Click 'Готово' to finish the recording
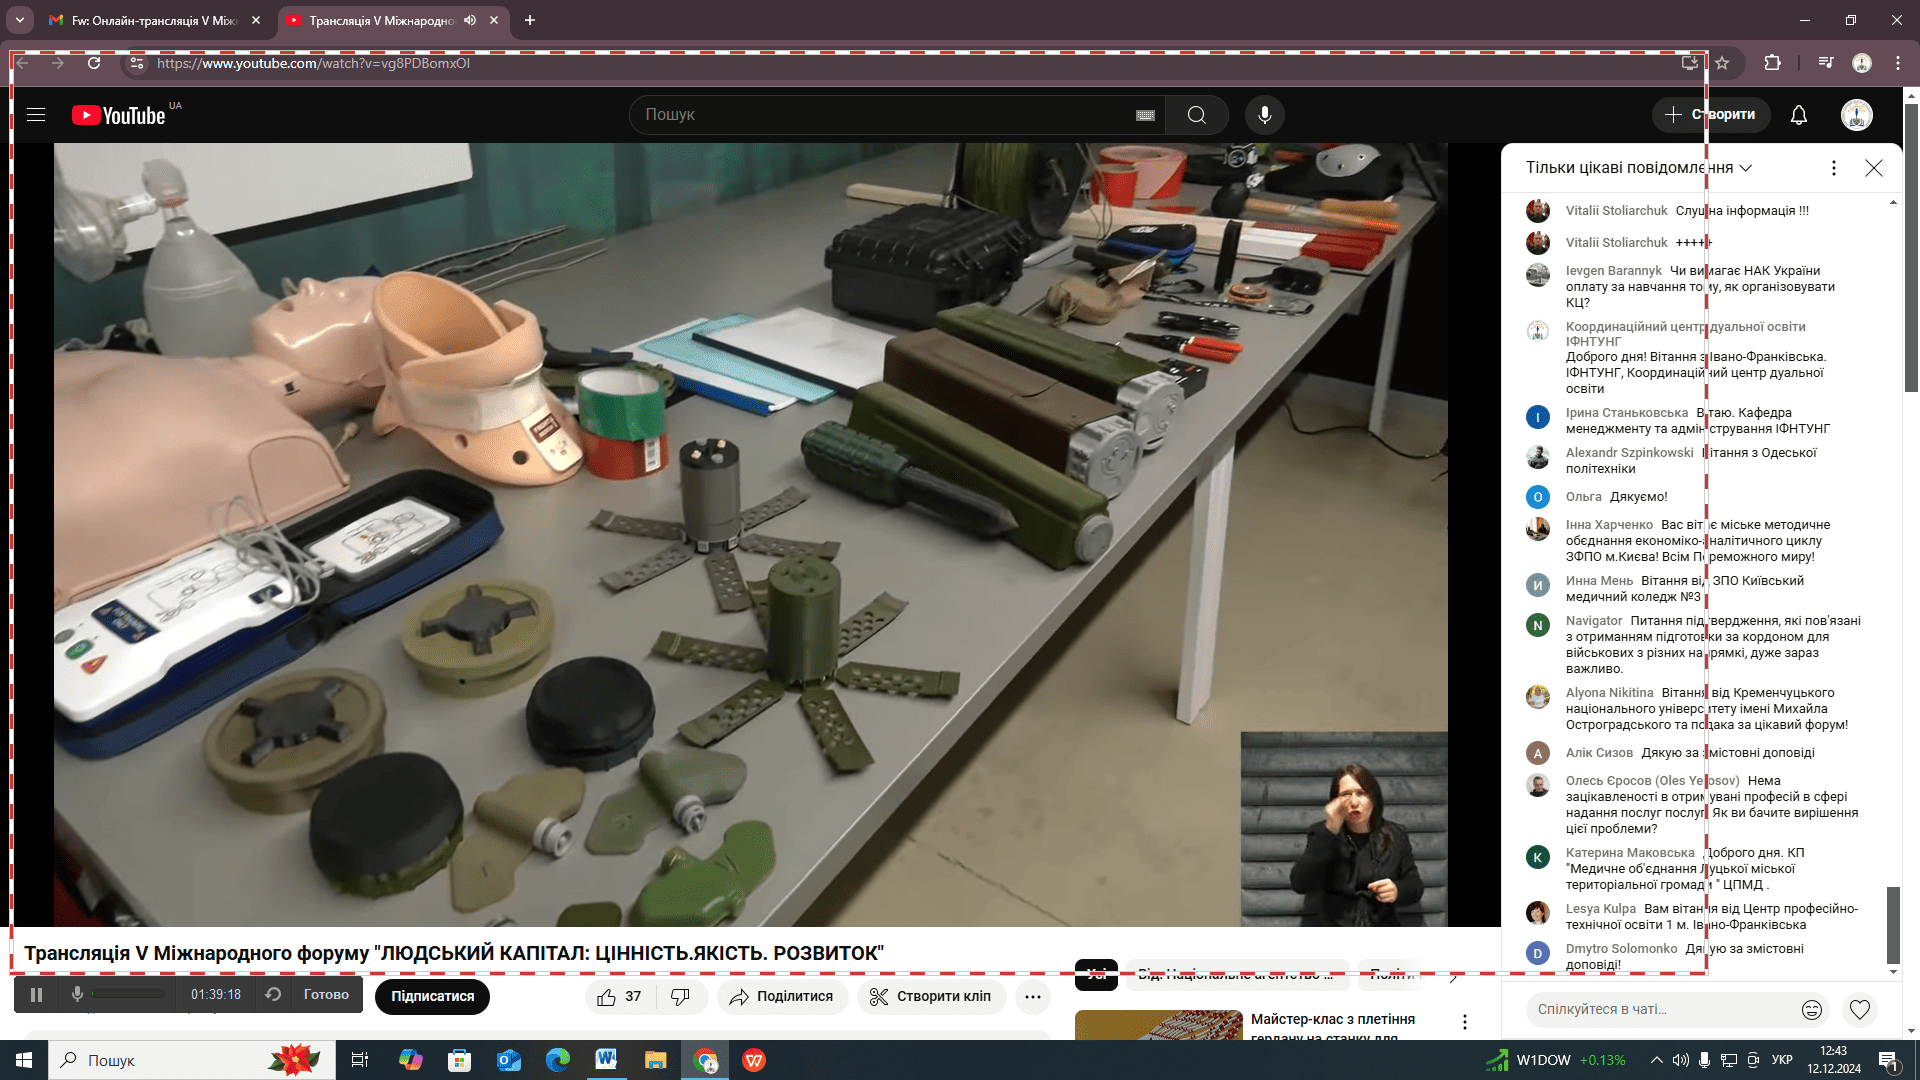This screenshot has height=1080, width=1920. click(326, 994)
